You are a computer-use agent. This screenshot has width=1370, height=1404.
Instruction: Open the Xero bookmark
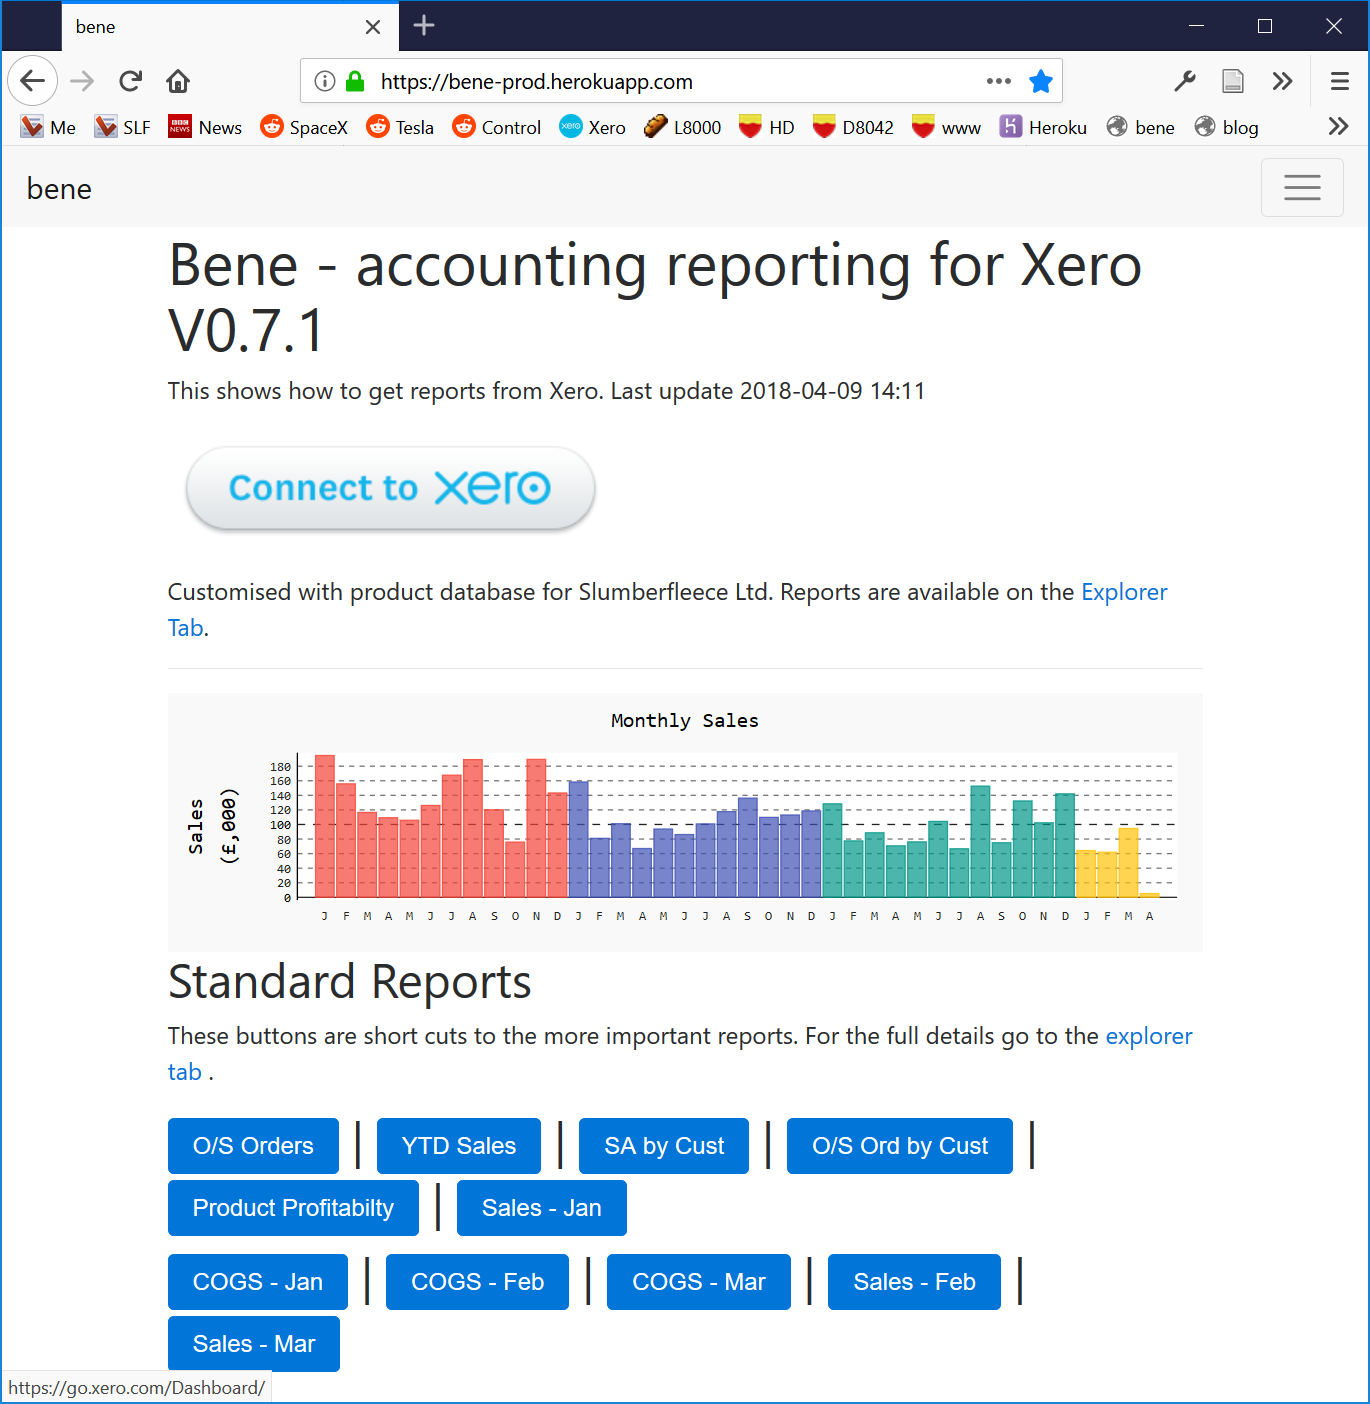pos(592,127)
